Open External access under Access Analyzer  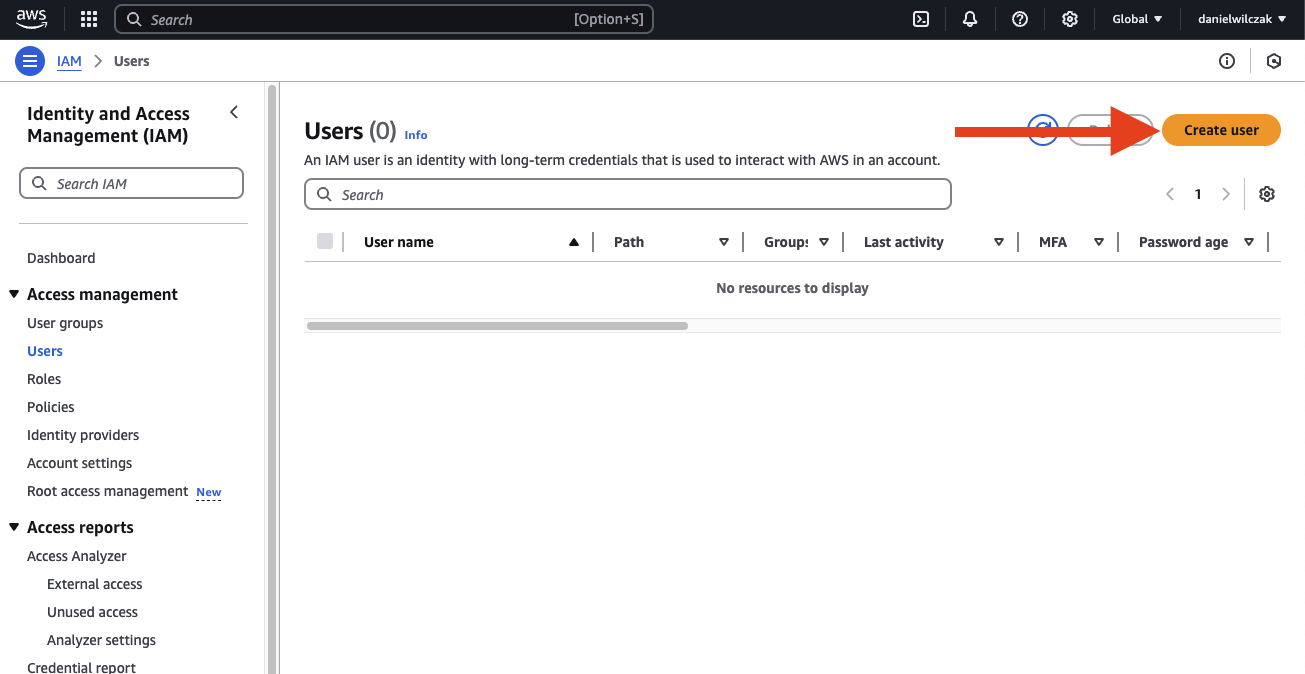[95, 584]
